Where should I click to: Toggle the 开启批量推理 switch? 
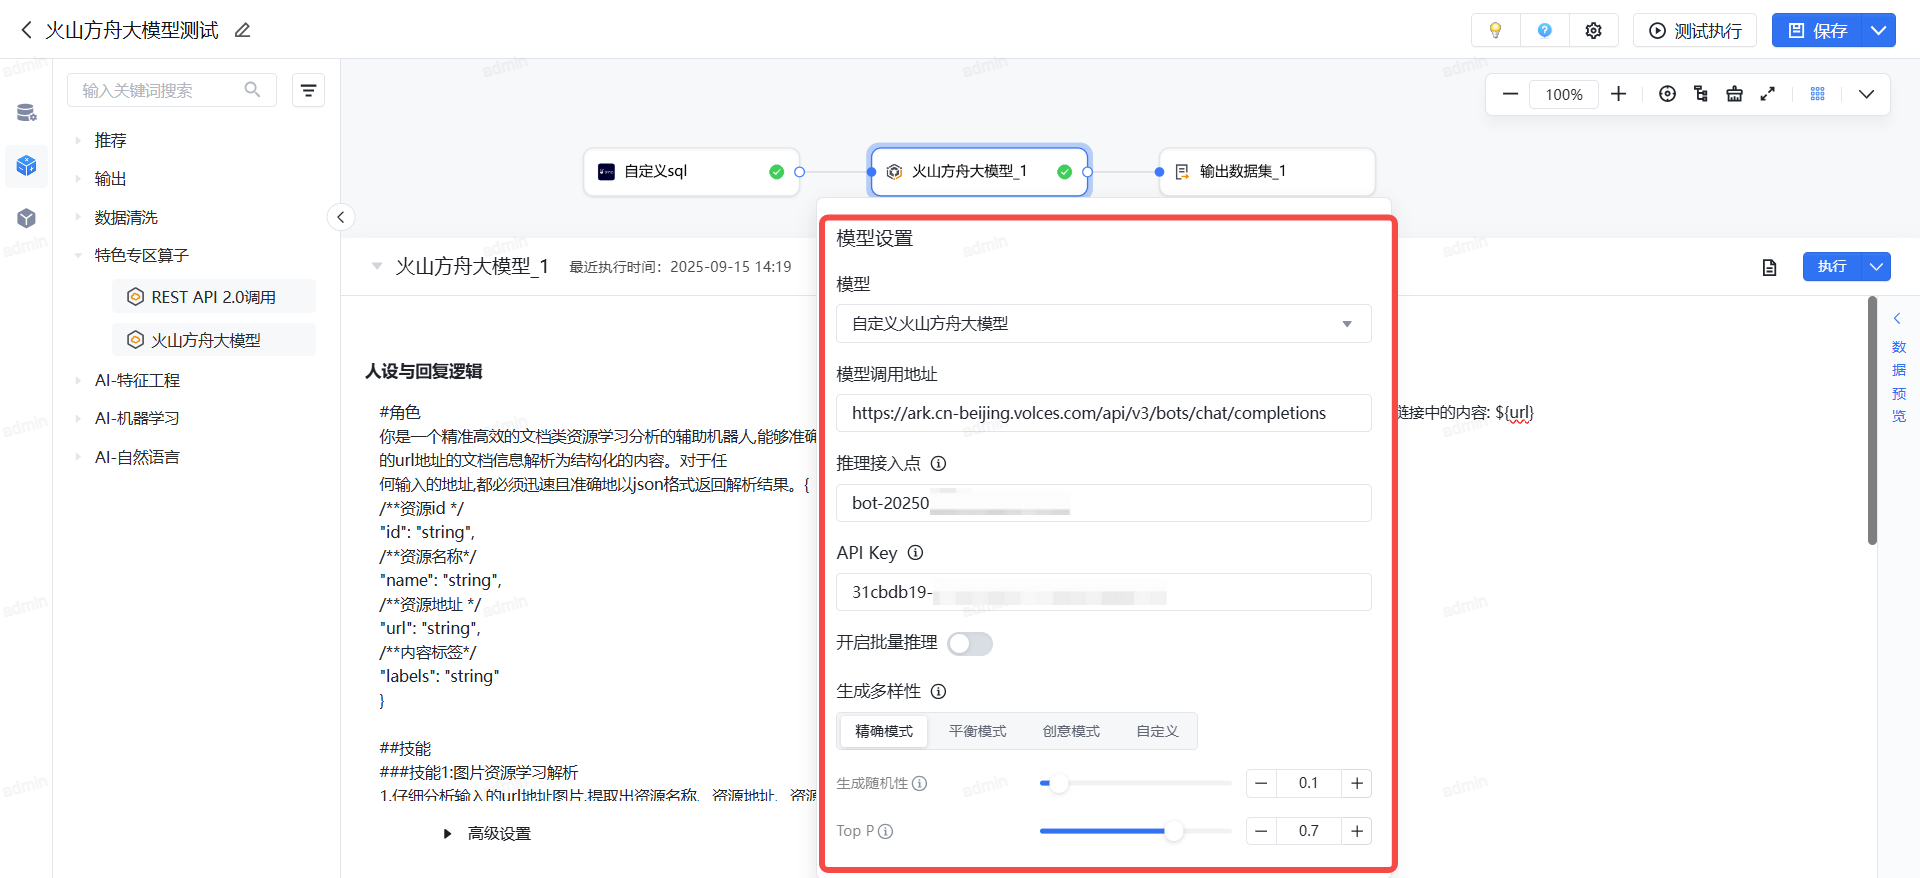[x=970, y=643]
